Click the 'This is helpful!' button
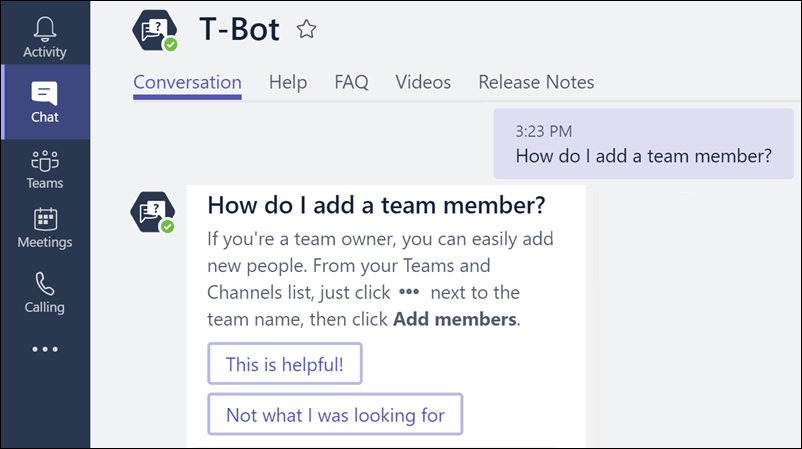Screen dimensions: 802x449 (285, 364)
